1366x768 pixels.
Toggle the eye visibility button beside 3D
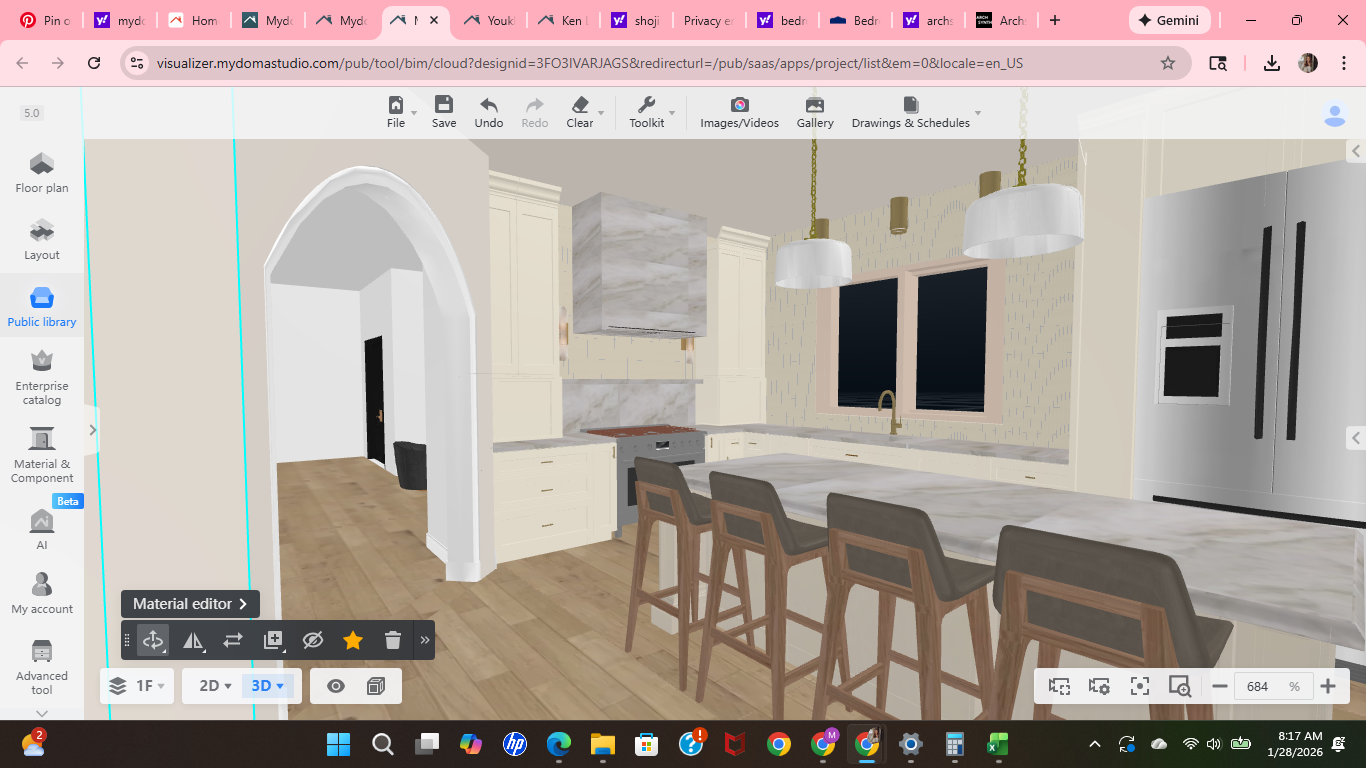pyautogui.click(x=336, y=686)
